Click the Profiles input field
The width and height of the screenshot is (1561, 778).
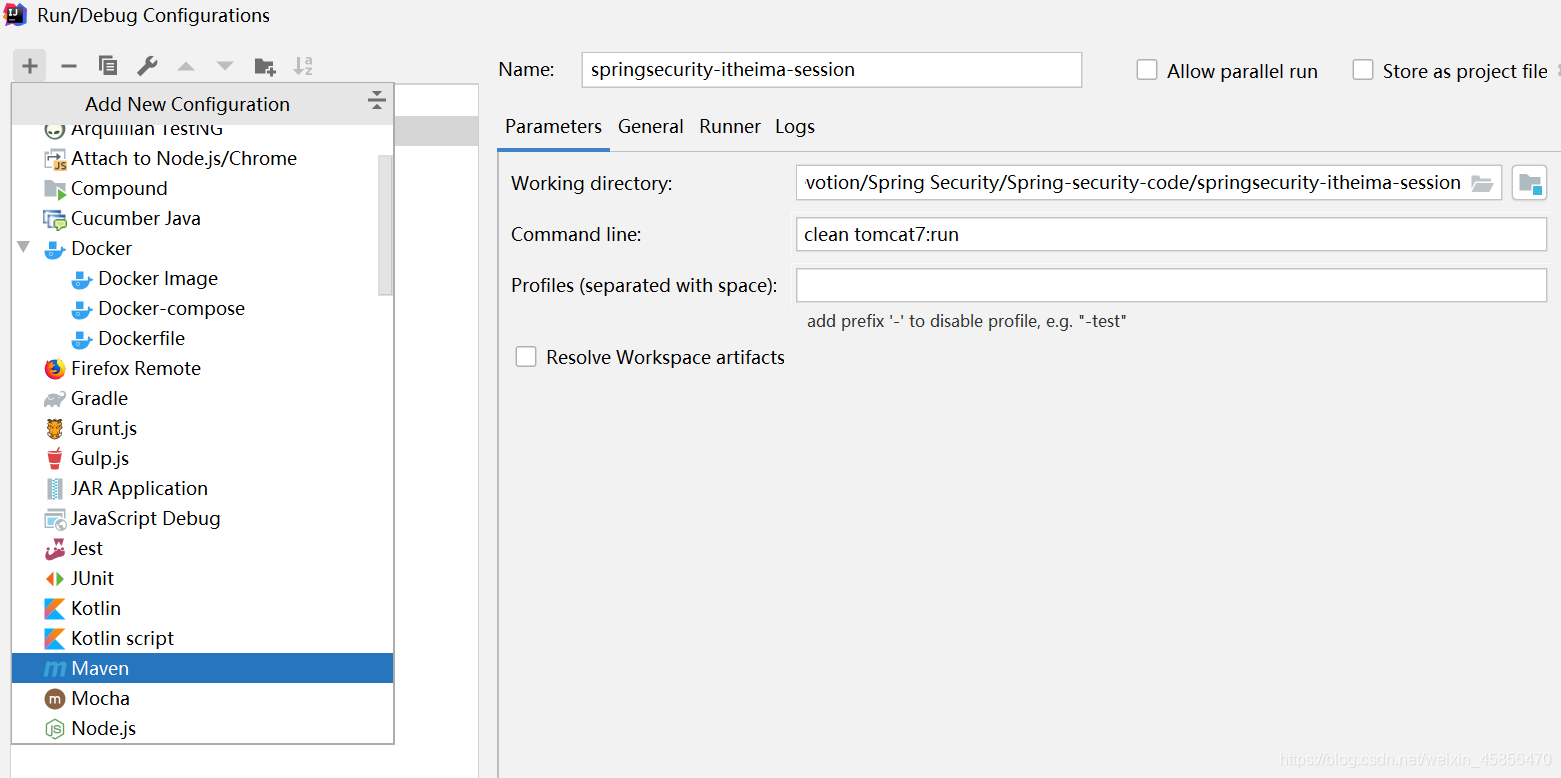[x=1171, y=285]
